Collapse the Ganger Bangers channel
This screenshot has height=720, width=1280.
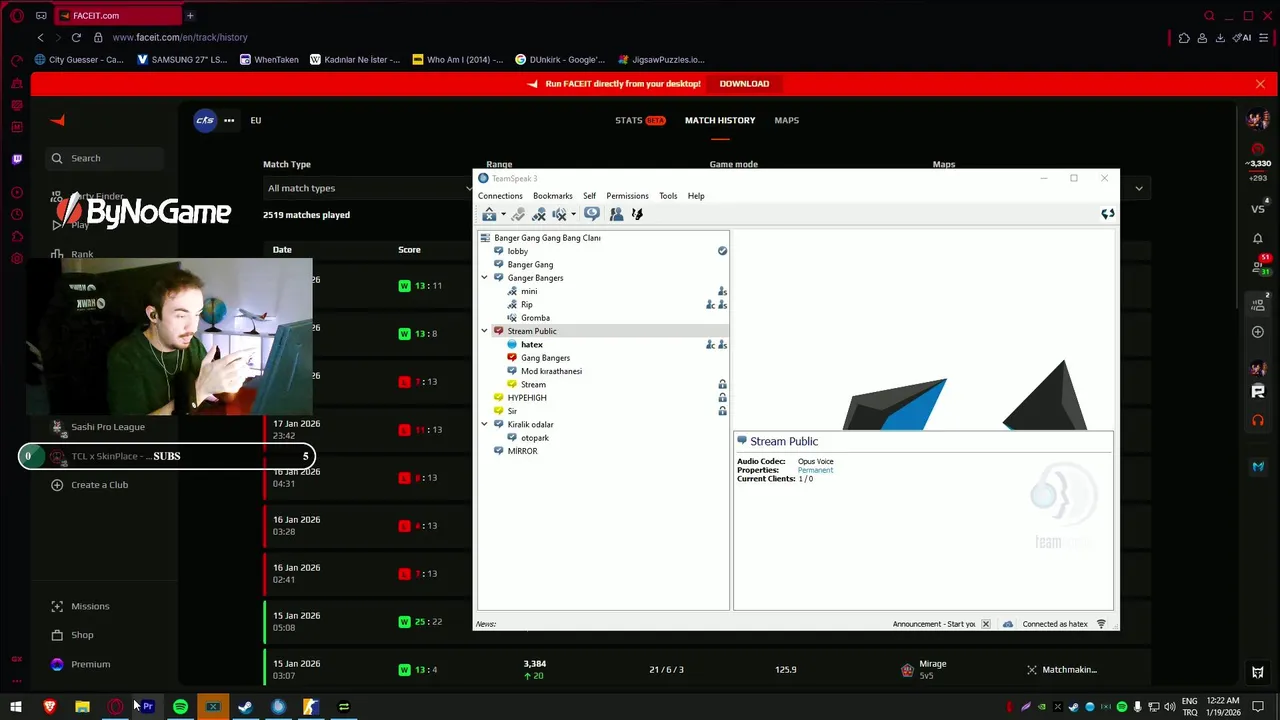point(485,278)
